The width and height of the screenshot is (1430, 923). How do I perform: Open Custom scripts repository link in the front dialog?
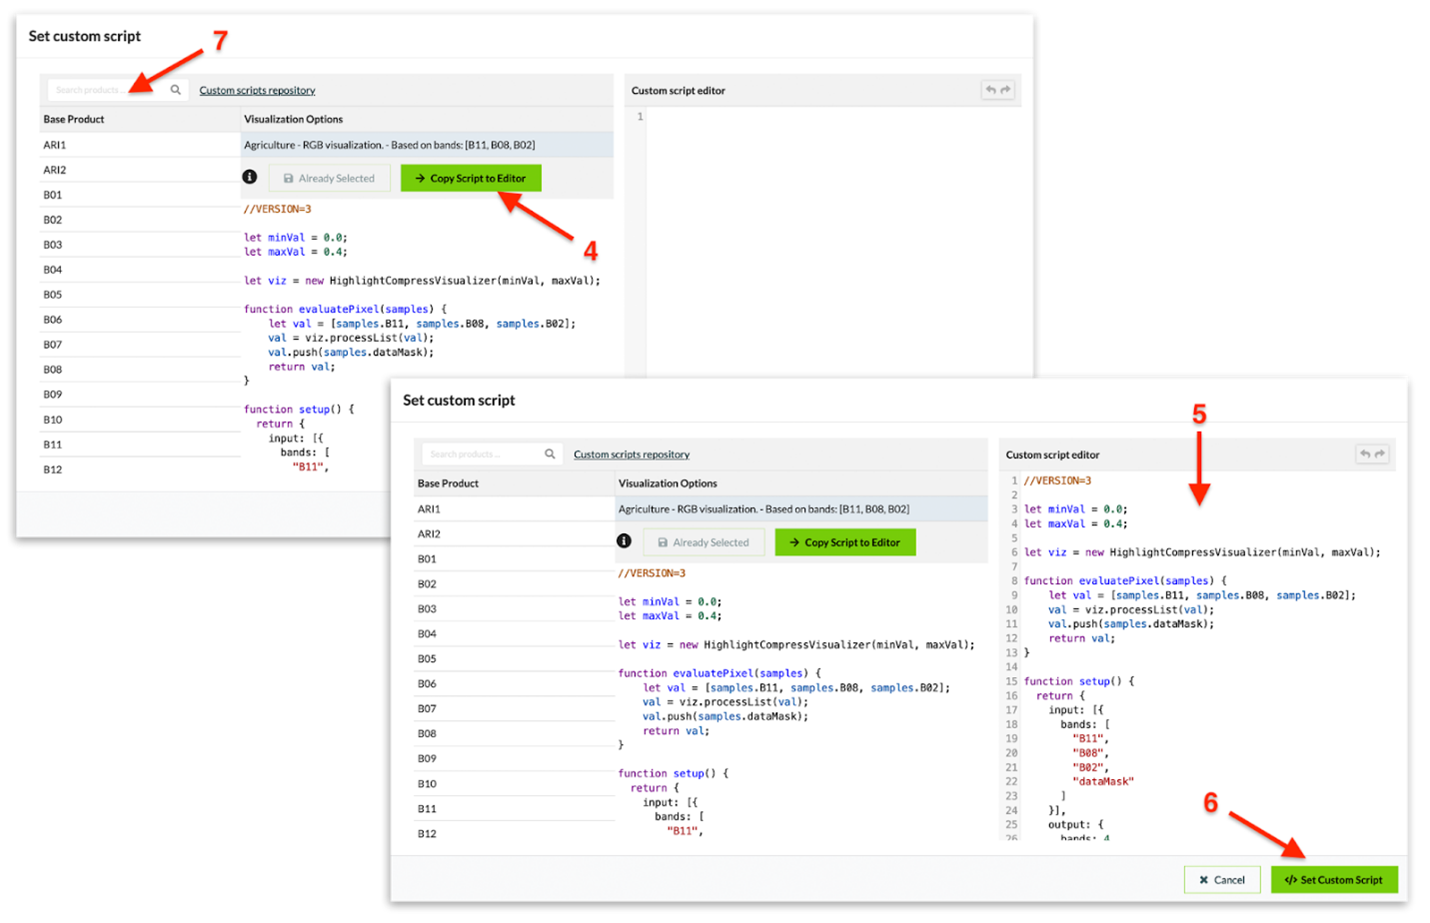[631, 455]
